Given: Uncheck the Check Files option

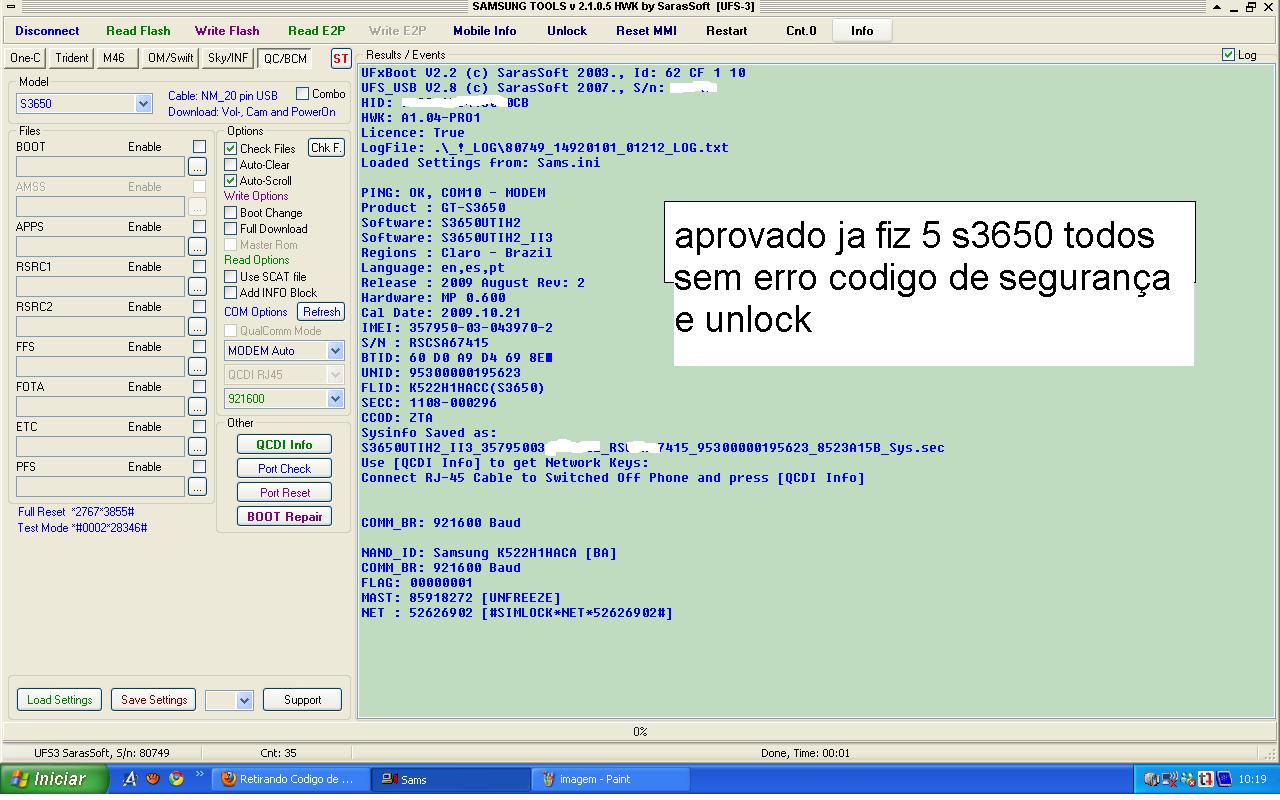Looking at the screenshot, I should 230,148.
